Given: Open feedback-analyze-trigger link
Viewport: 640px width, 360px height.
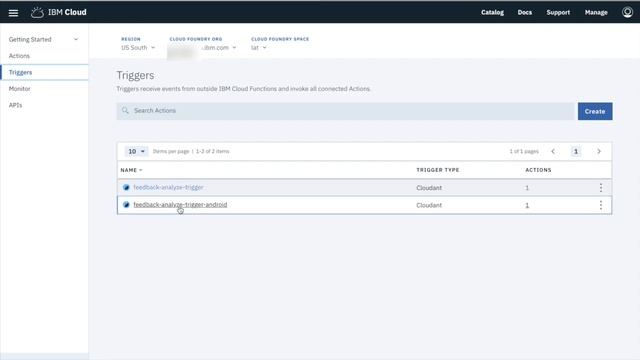Looking at the screenshot, I should [168, 187].
